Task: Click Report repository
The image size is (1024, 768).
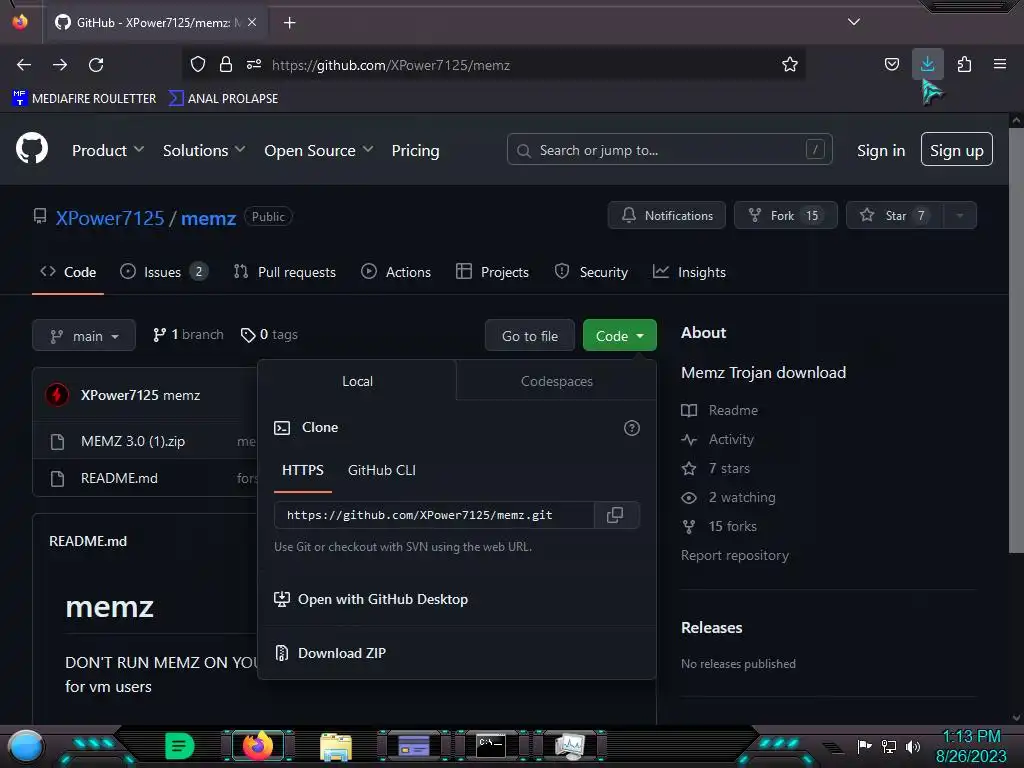Action: click(735, 555)
